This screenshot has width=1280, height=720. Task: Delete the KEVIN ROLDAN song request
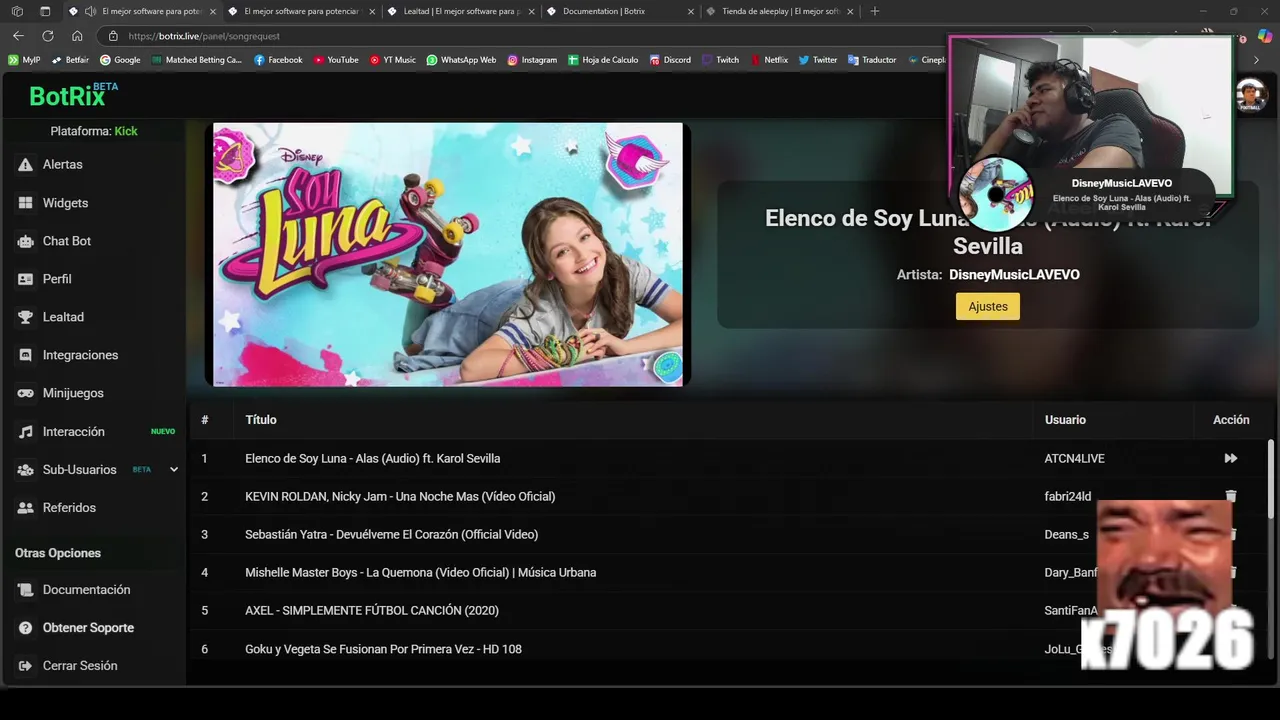(x=1231, y=496)
